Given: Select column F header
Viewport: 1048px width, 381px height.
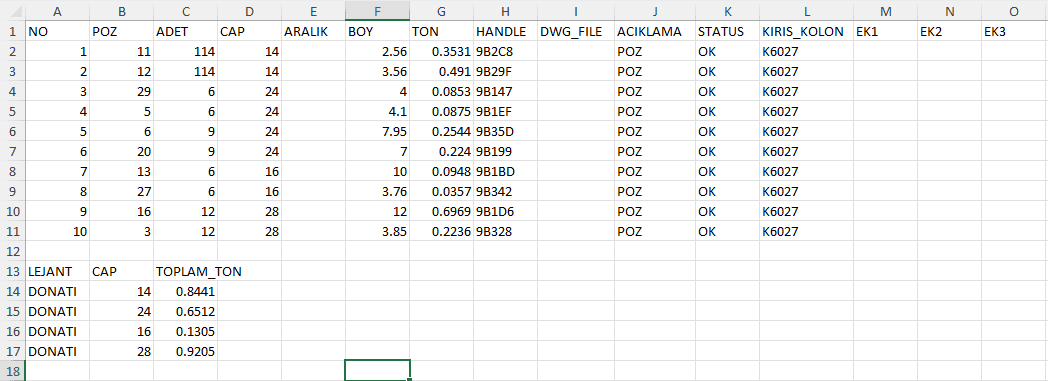Looking at the screenshot, I should click(378, 11).
